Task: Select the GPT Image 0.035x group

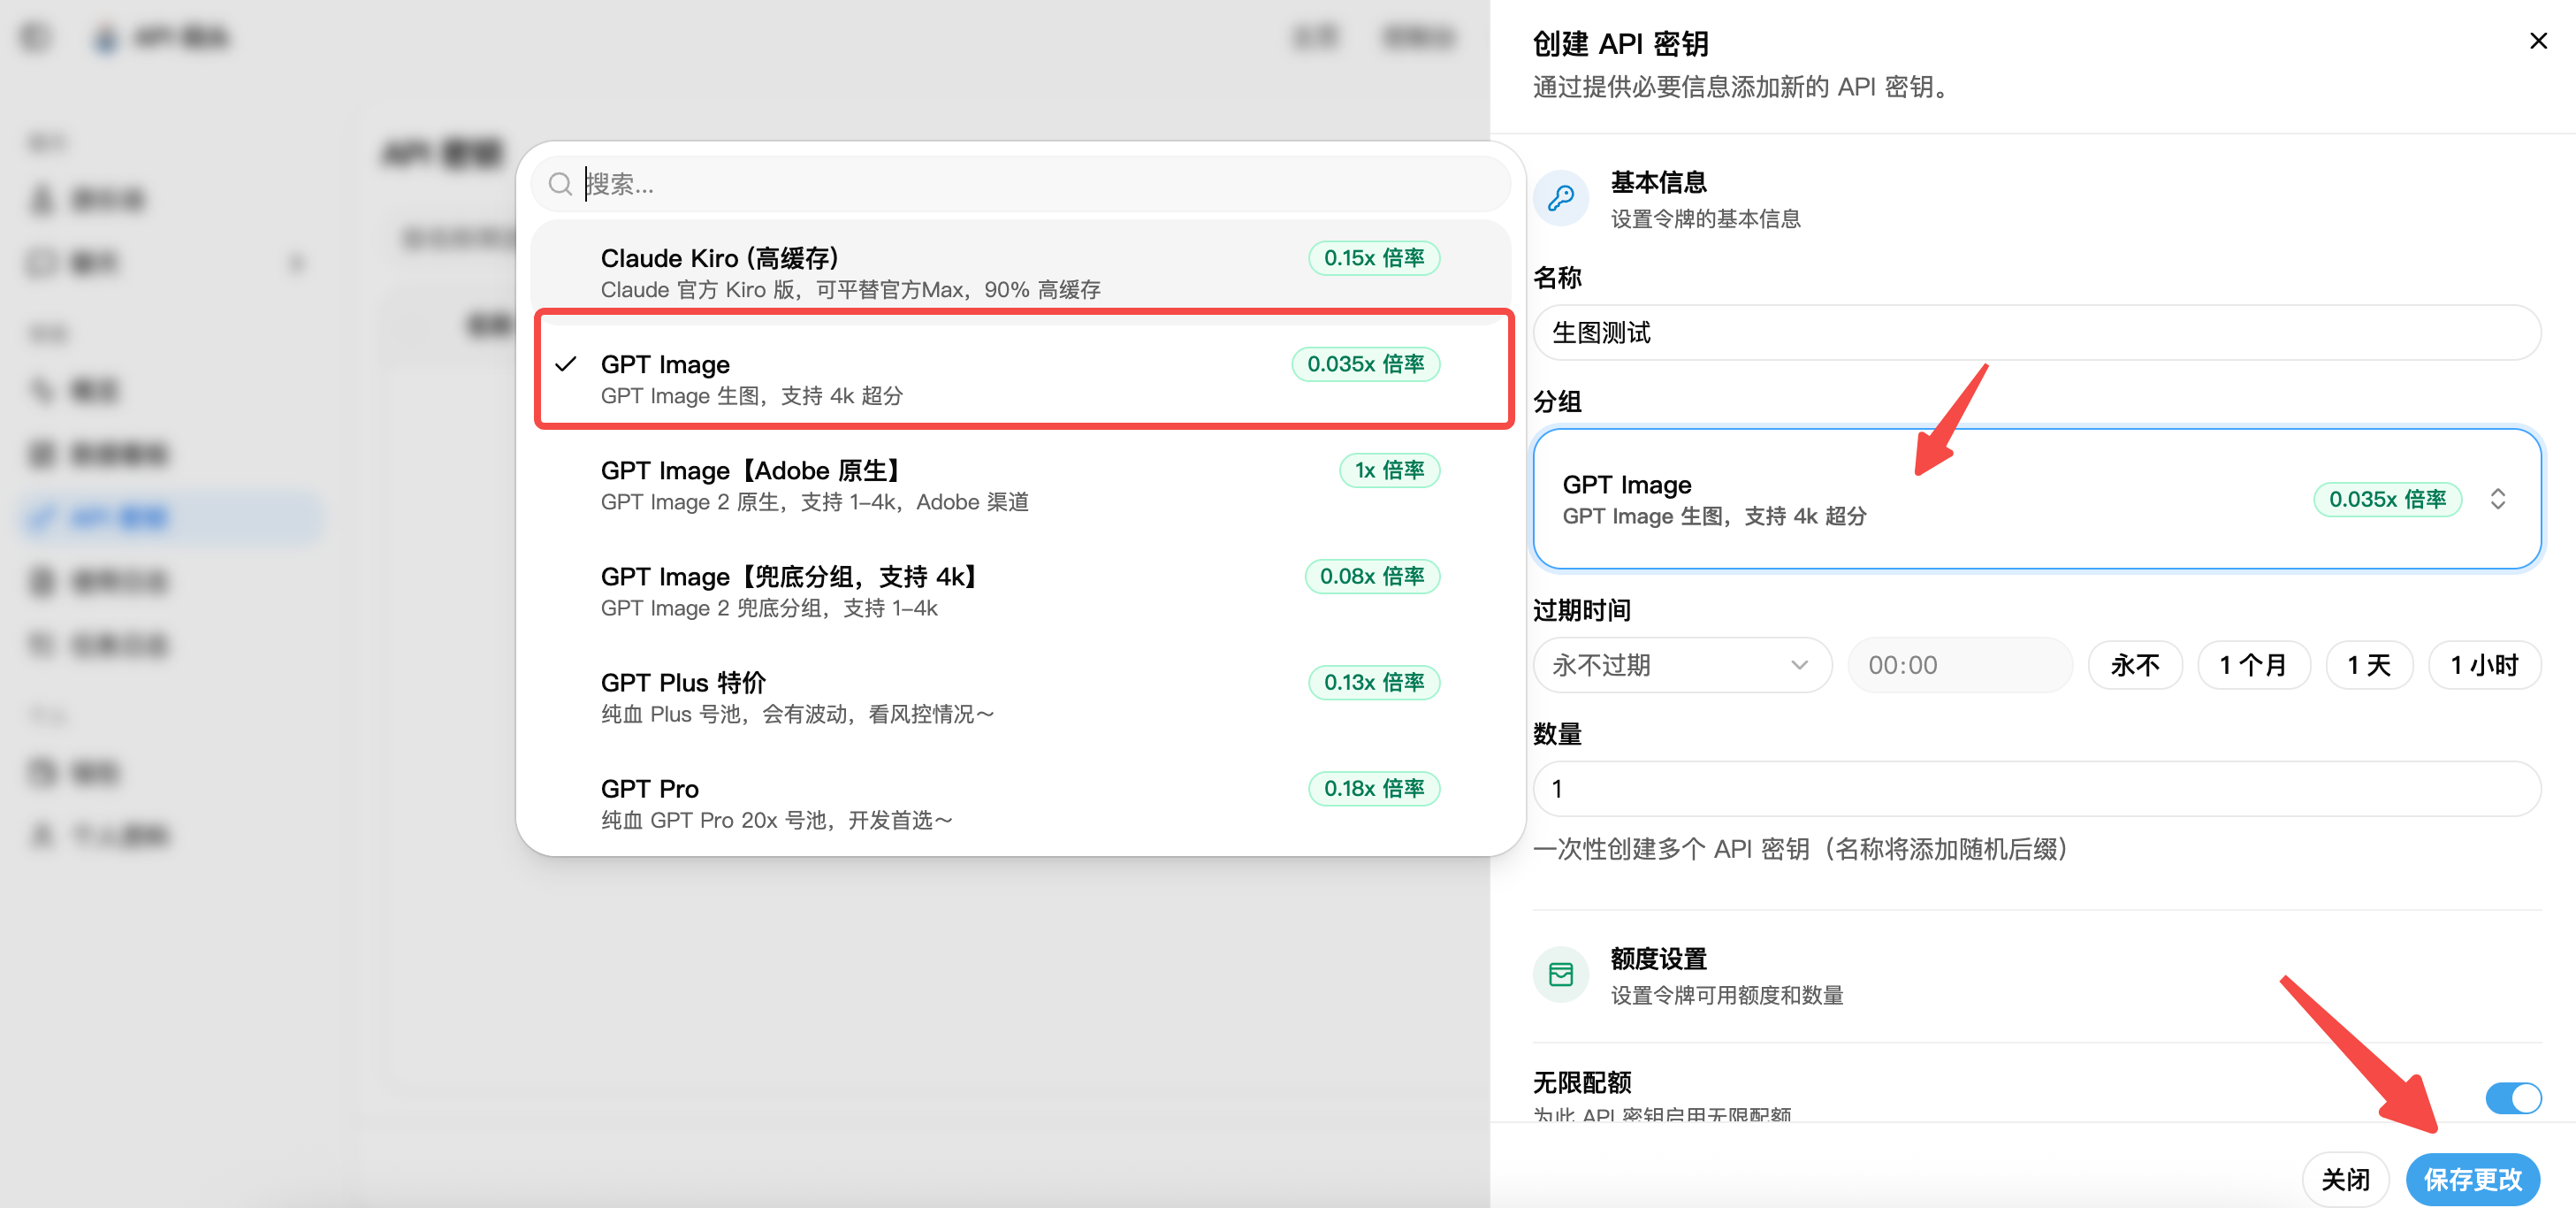Action: click(1020, 378)
